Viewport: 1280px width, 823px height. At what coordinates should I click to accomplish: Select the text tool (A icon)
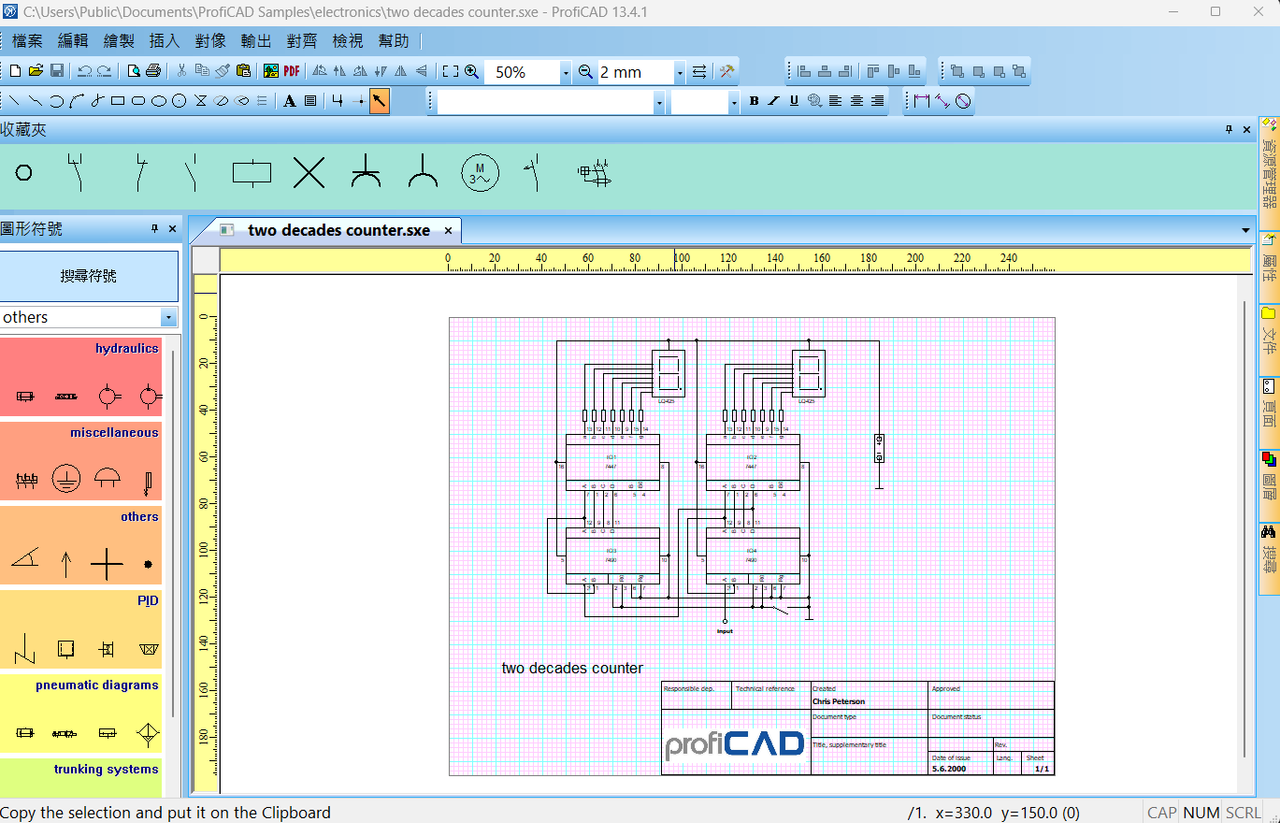(290, 101)
